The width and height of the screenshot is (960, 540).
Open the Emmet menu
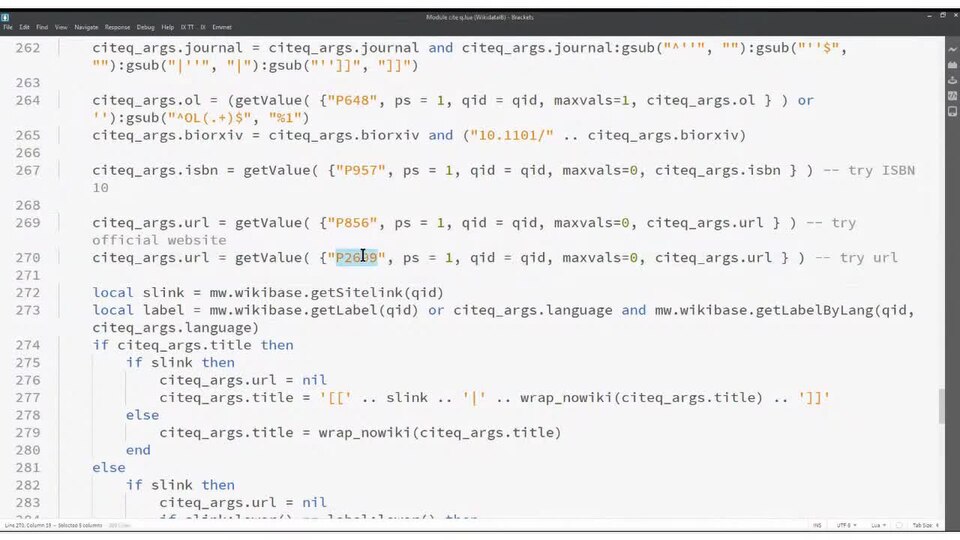click(222, 27)
